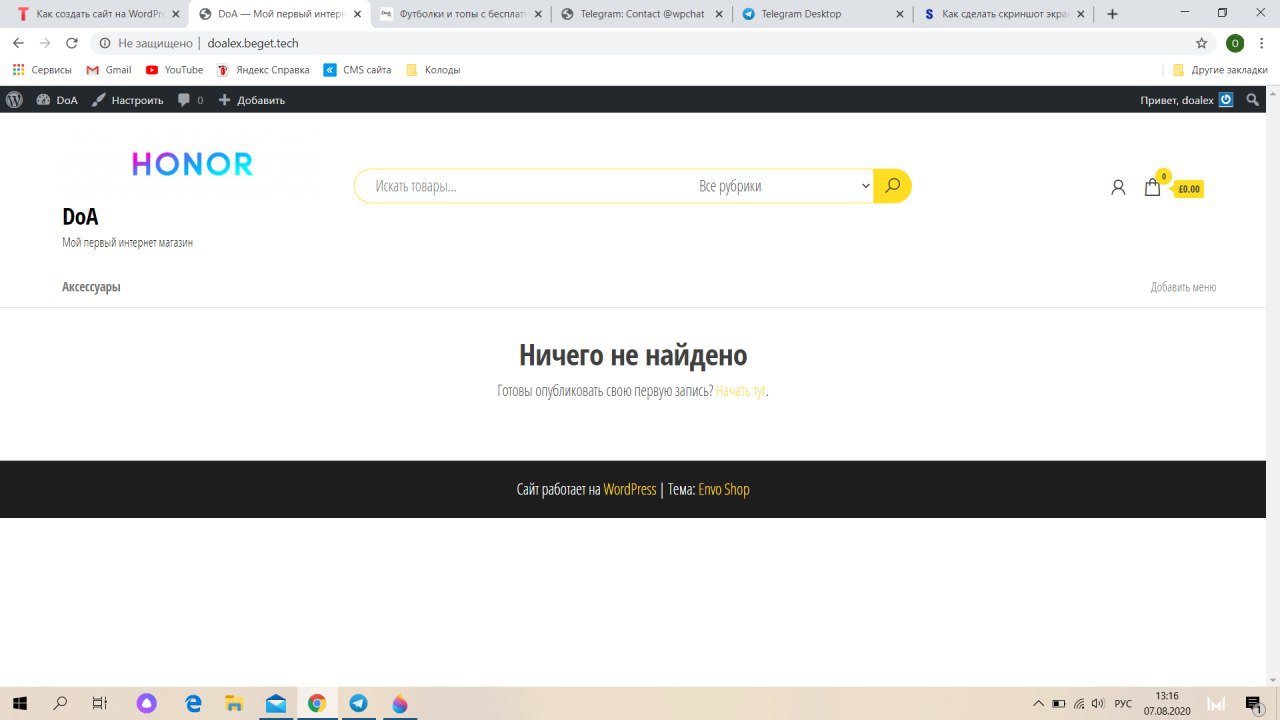This screenshot has width=1280, height=720.
Task: Show hidden system tray icons
Action: tap(1038, 704)
